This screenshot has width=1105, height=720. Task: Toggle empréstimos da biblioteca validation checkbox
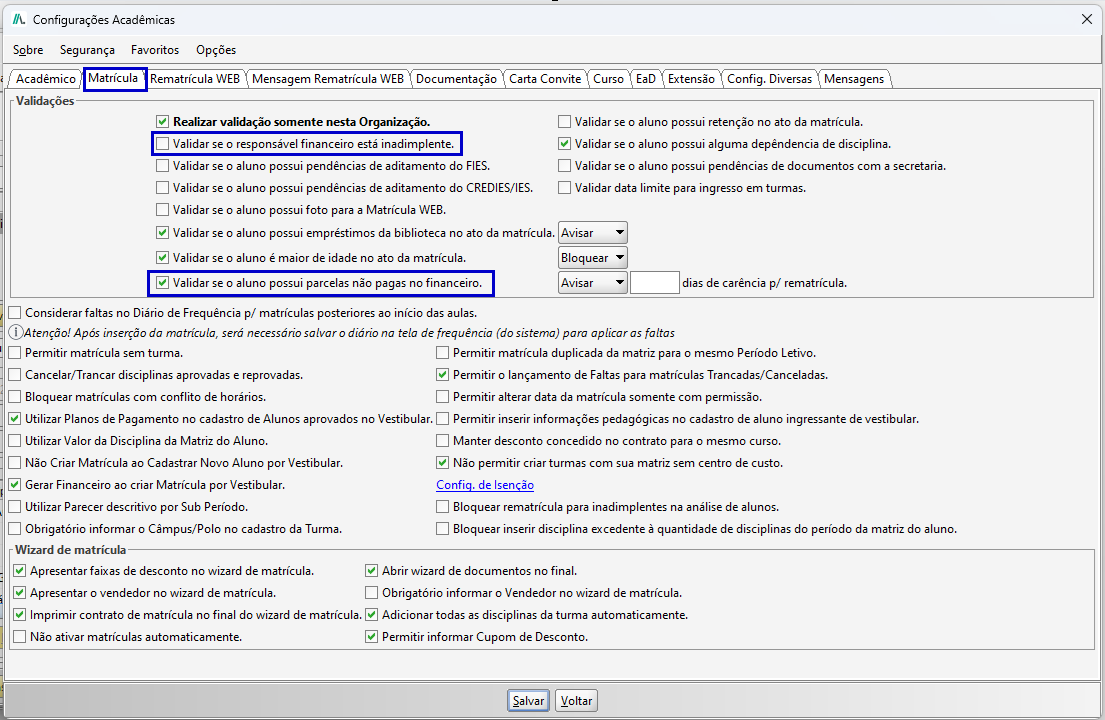pyautogui.click(x=162, y=232)
